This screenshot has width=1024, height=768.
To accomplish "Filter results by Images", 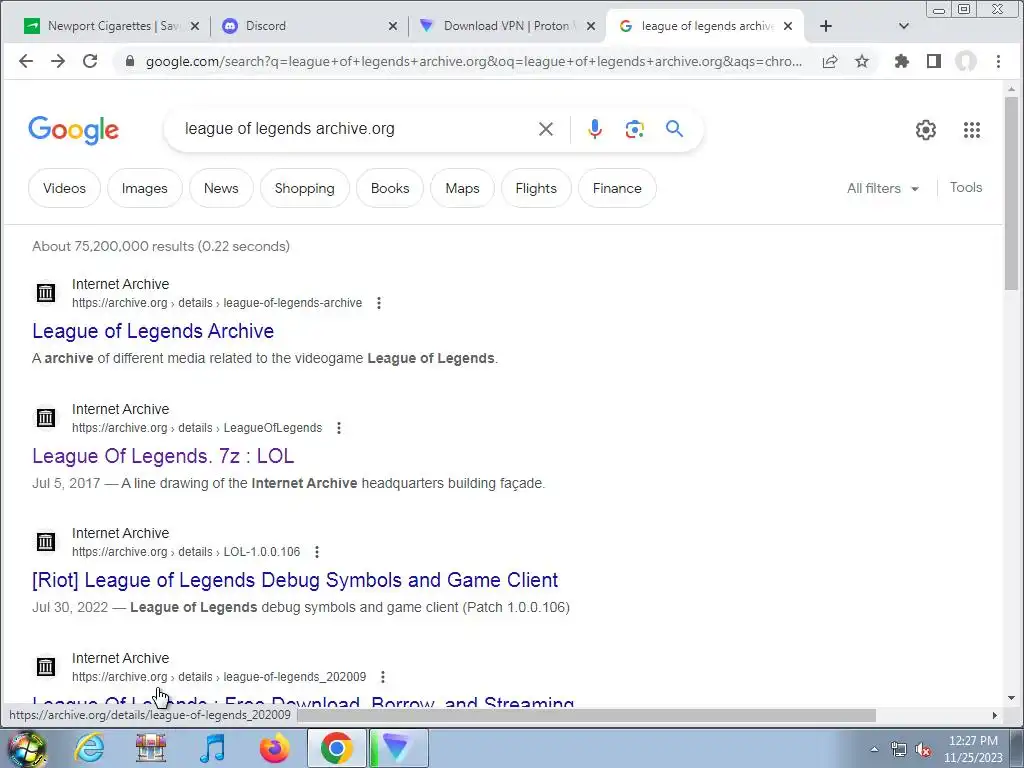I will (144, 188).
